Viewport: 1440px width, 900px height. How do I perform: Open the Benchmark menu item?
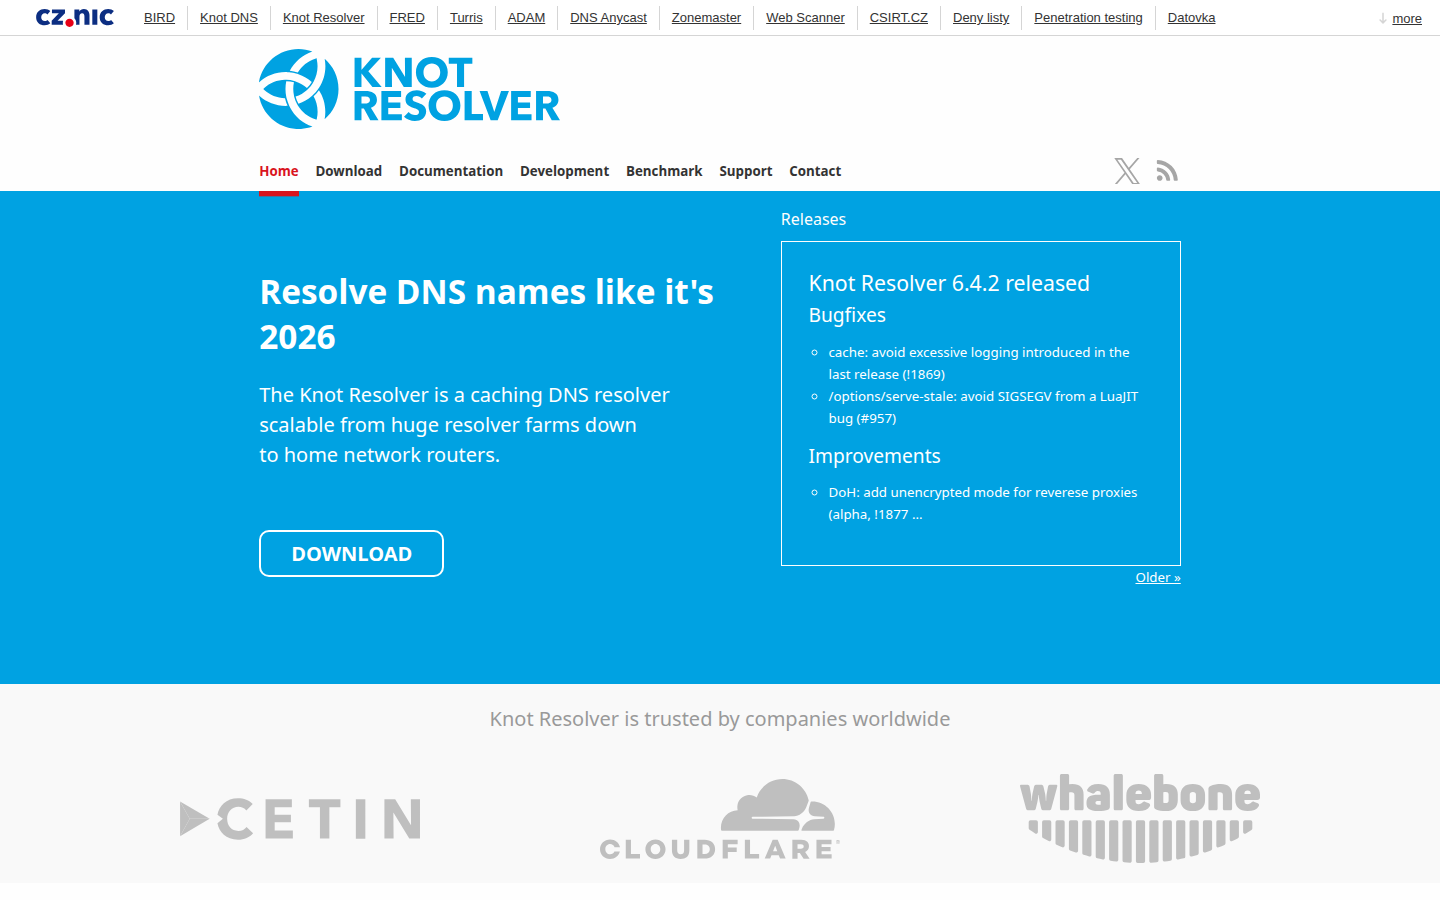(x=664, y=171)
